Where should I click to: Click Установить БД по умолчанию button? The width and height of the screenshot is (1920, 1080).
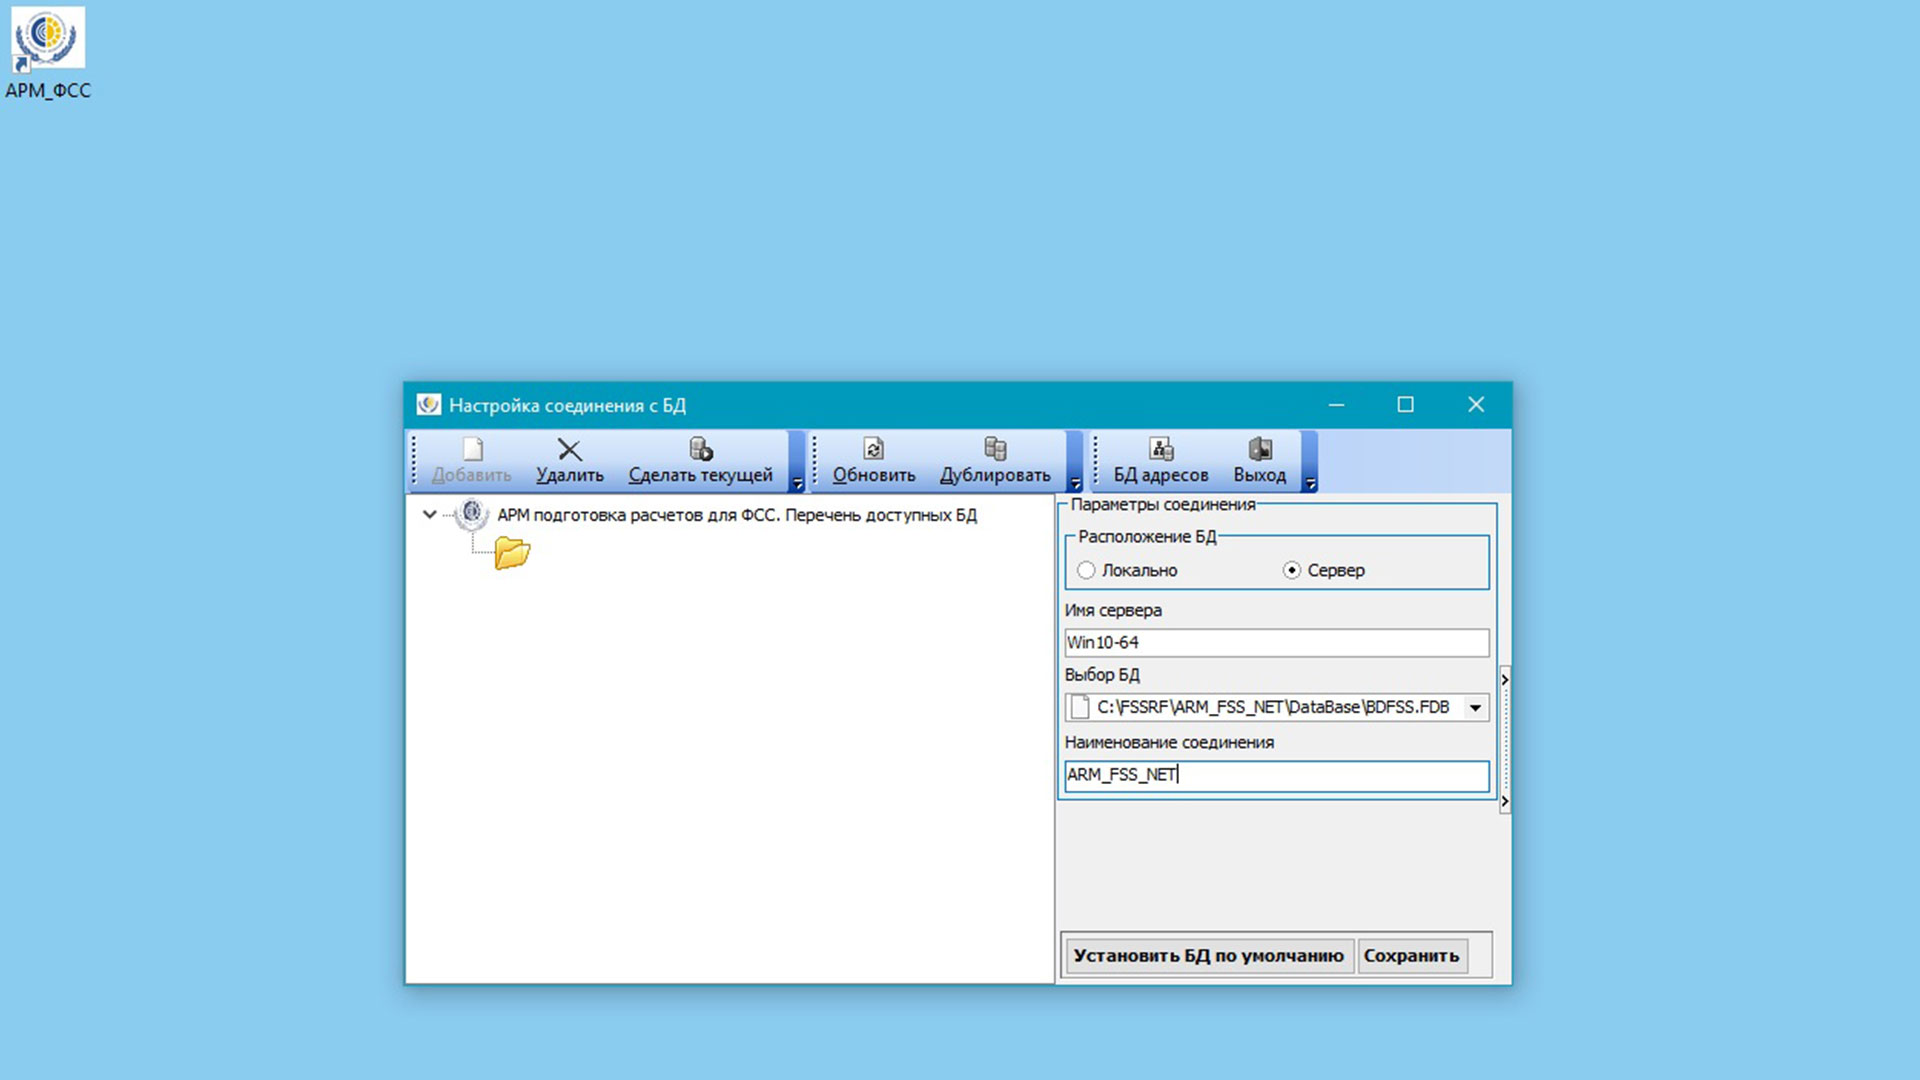click(x=1208, y=955)
